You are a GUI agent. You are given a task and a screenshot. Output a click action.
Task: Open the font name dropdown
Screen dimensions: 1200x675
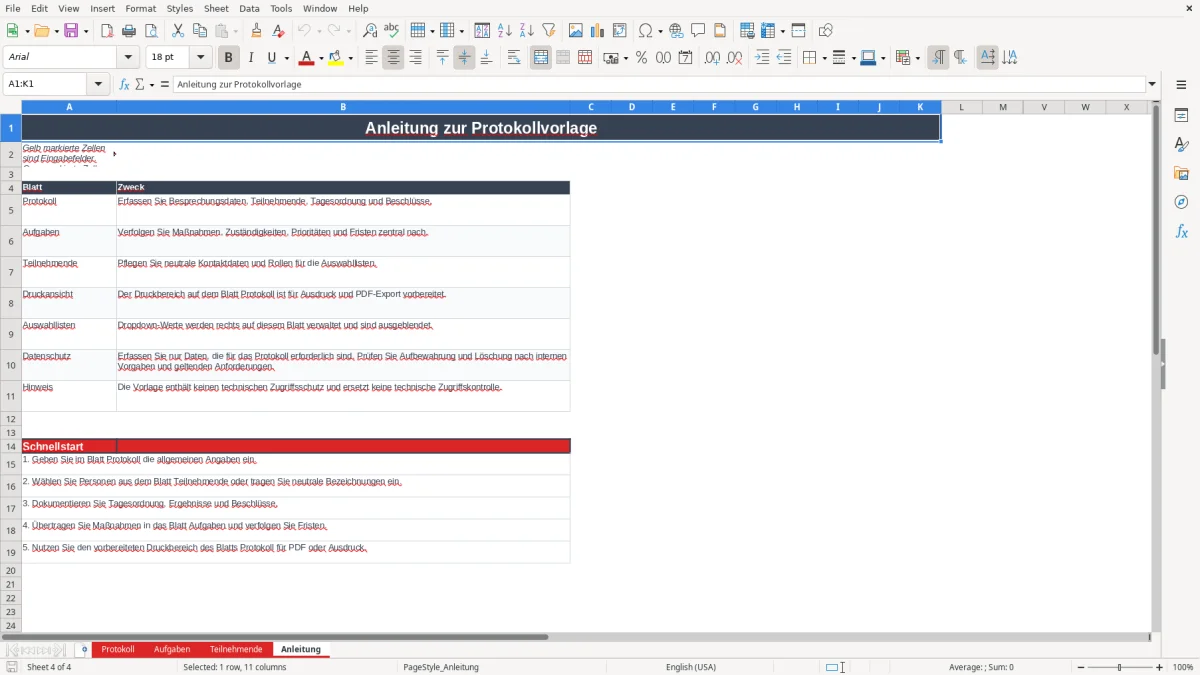tap(126, 58)
